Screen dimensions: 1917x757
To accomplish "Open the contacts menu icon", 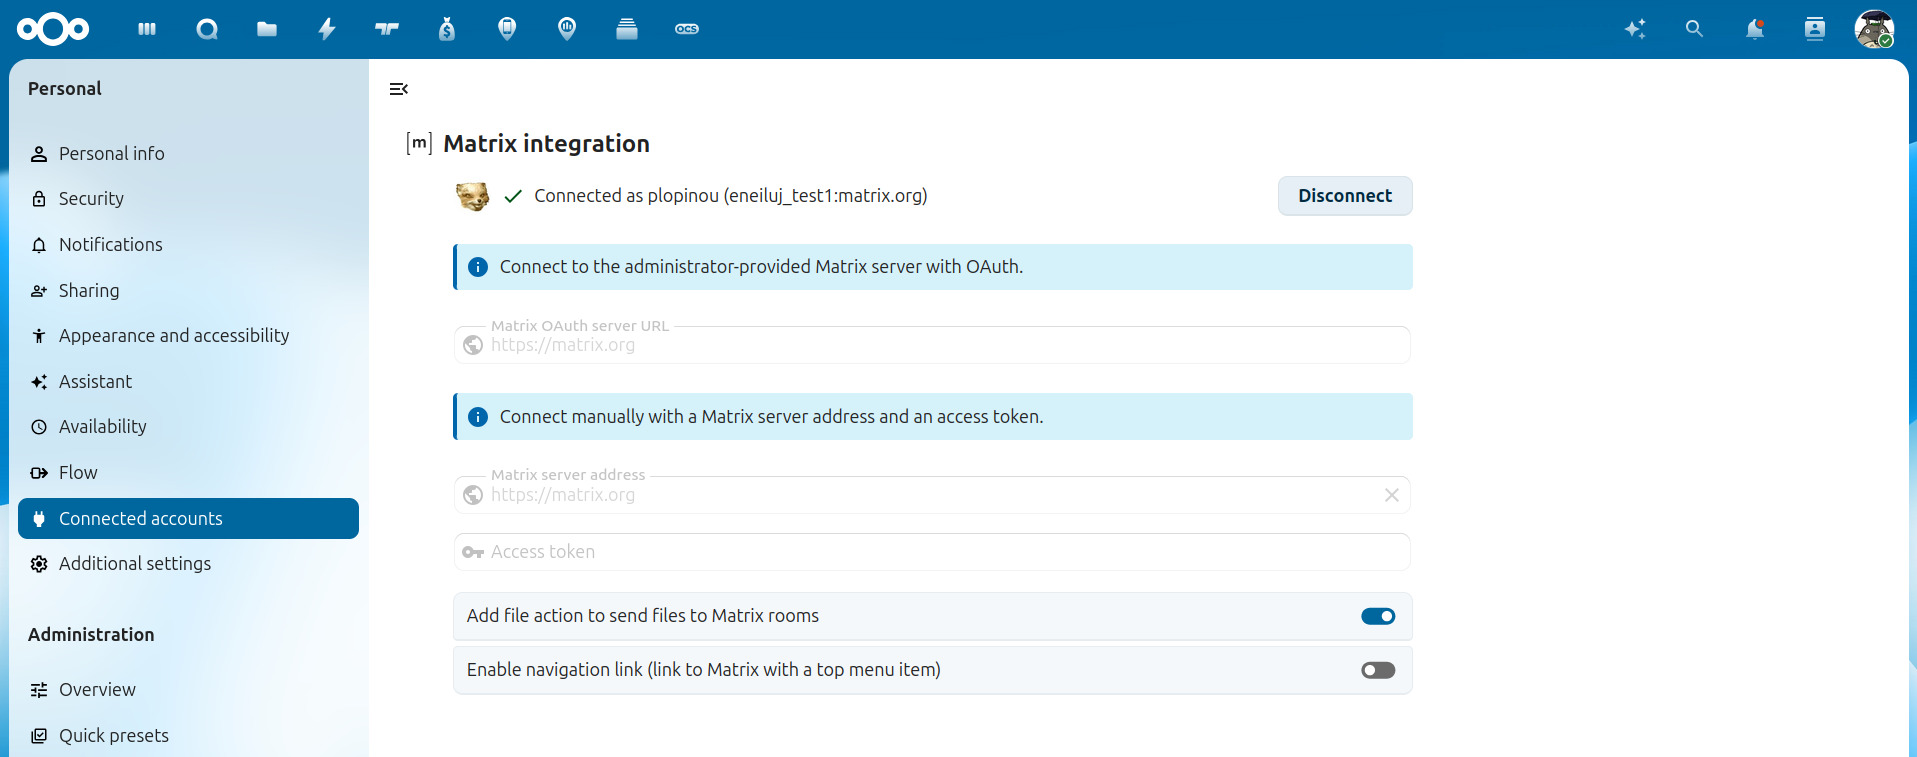I will pyautogui.click(x=1815, y=29).
